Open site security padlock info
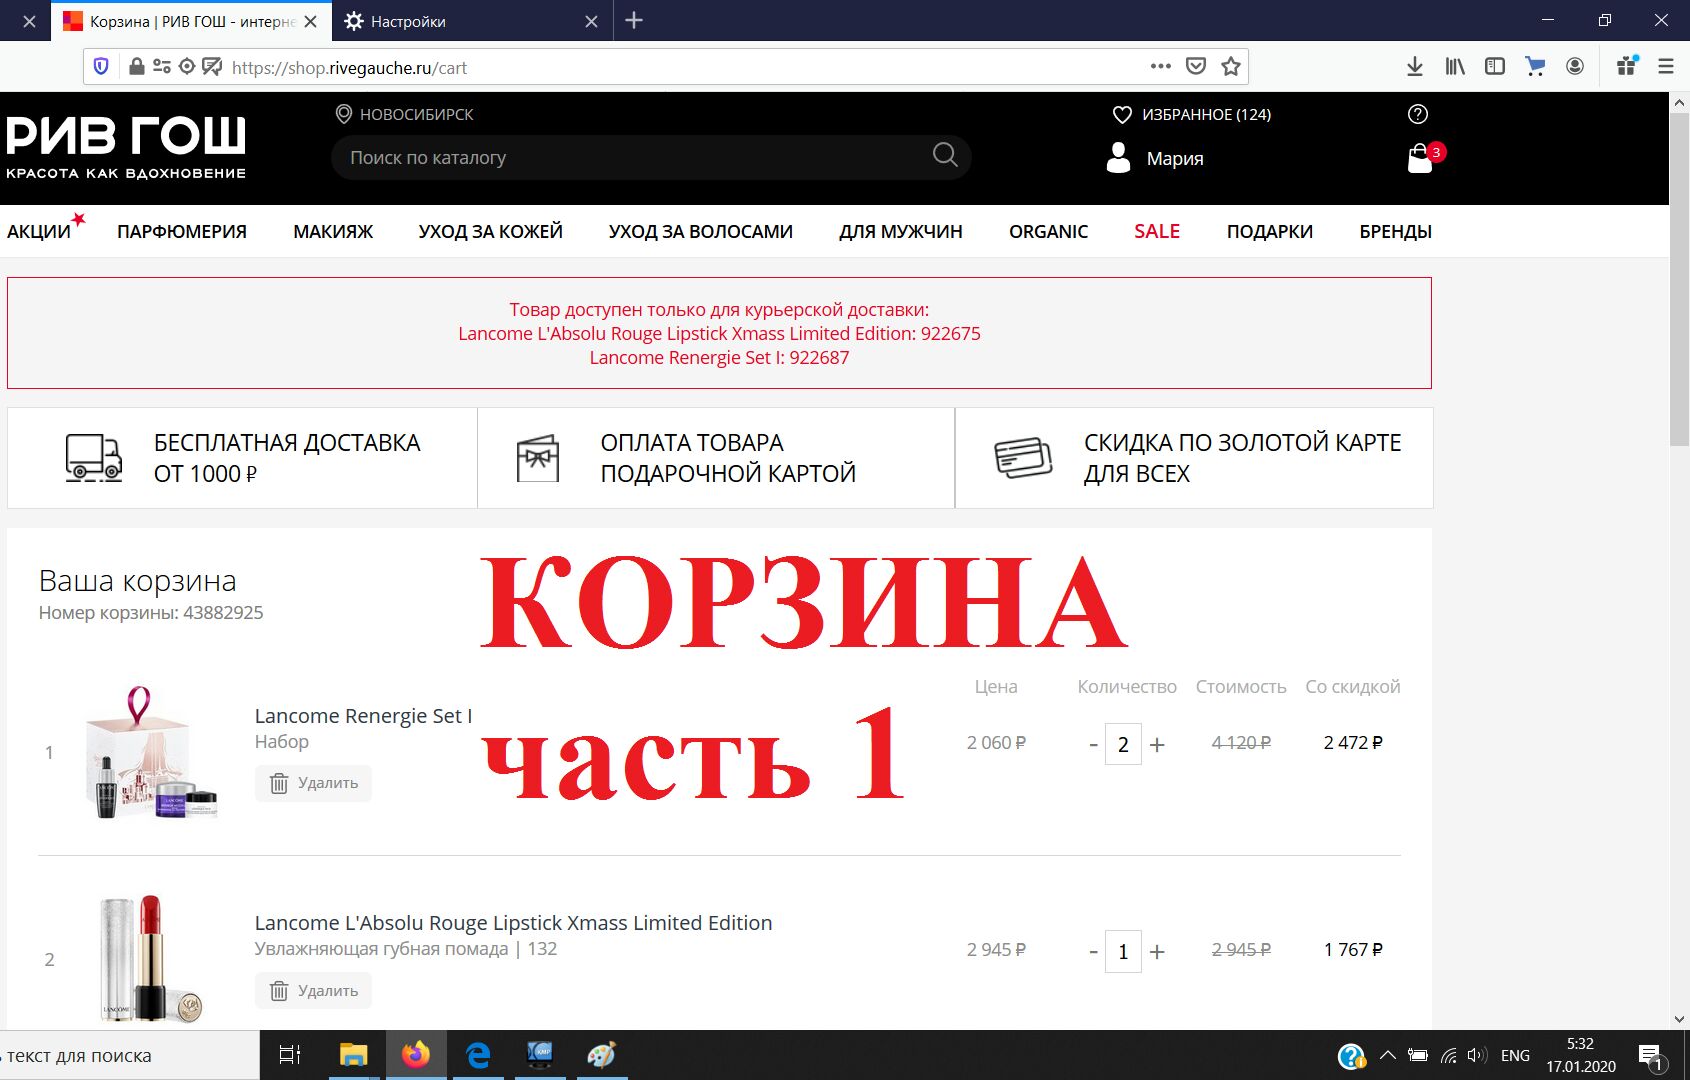 [137, 67]
